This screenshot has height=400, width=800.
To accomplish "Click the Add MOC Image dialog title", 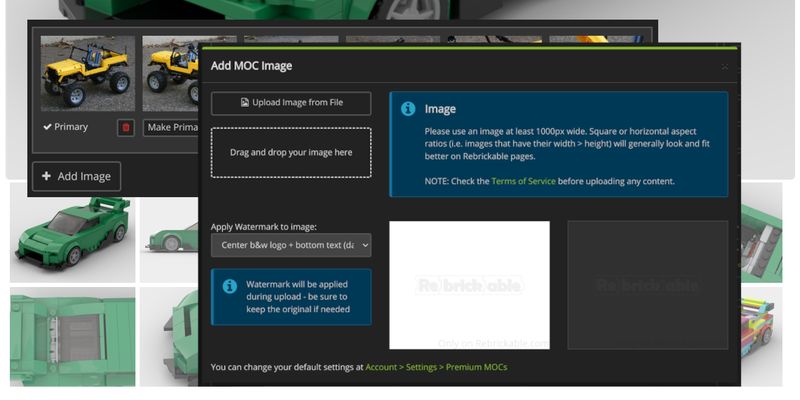I will [x=251, y=66].
